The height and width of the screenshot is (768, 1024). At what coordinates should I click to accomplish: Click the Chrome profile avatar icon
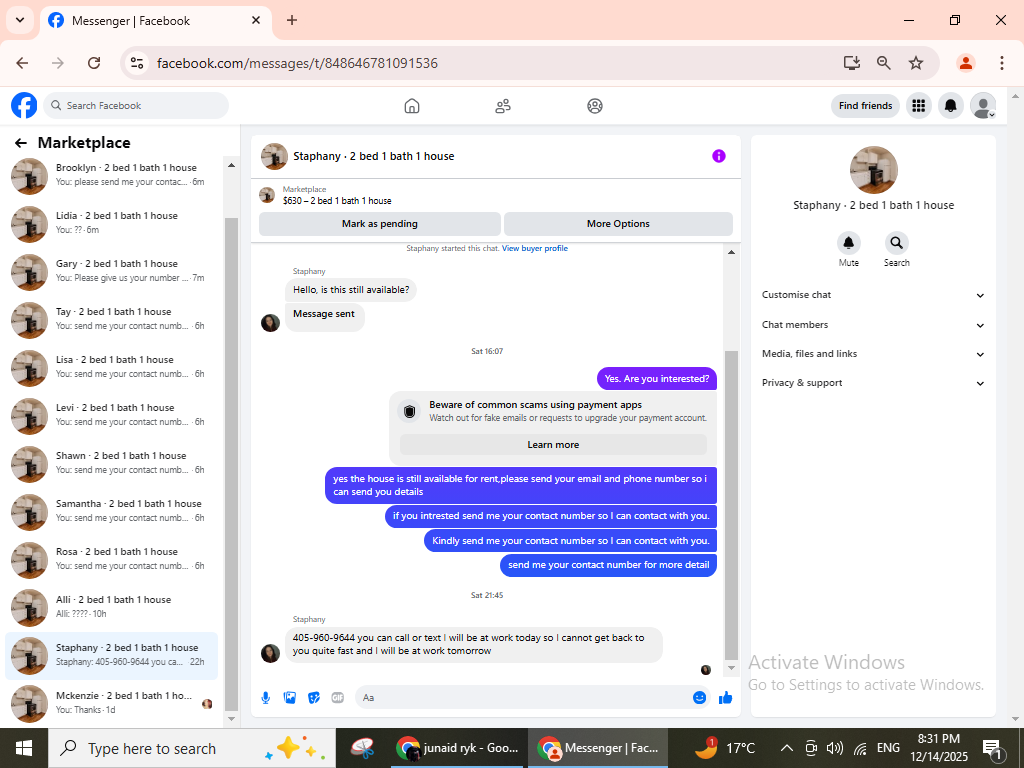point(966,63)
